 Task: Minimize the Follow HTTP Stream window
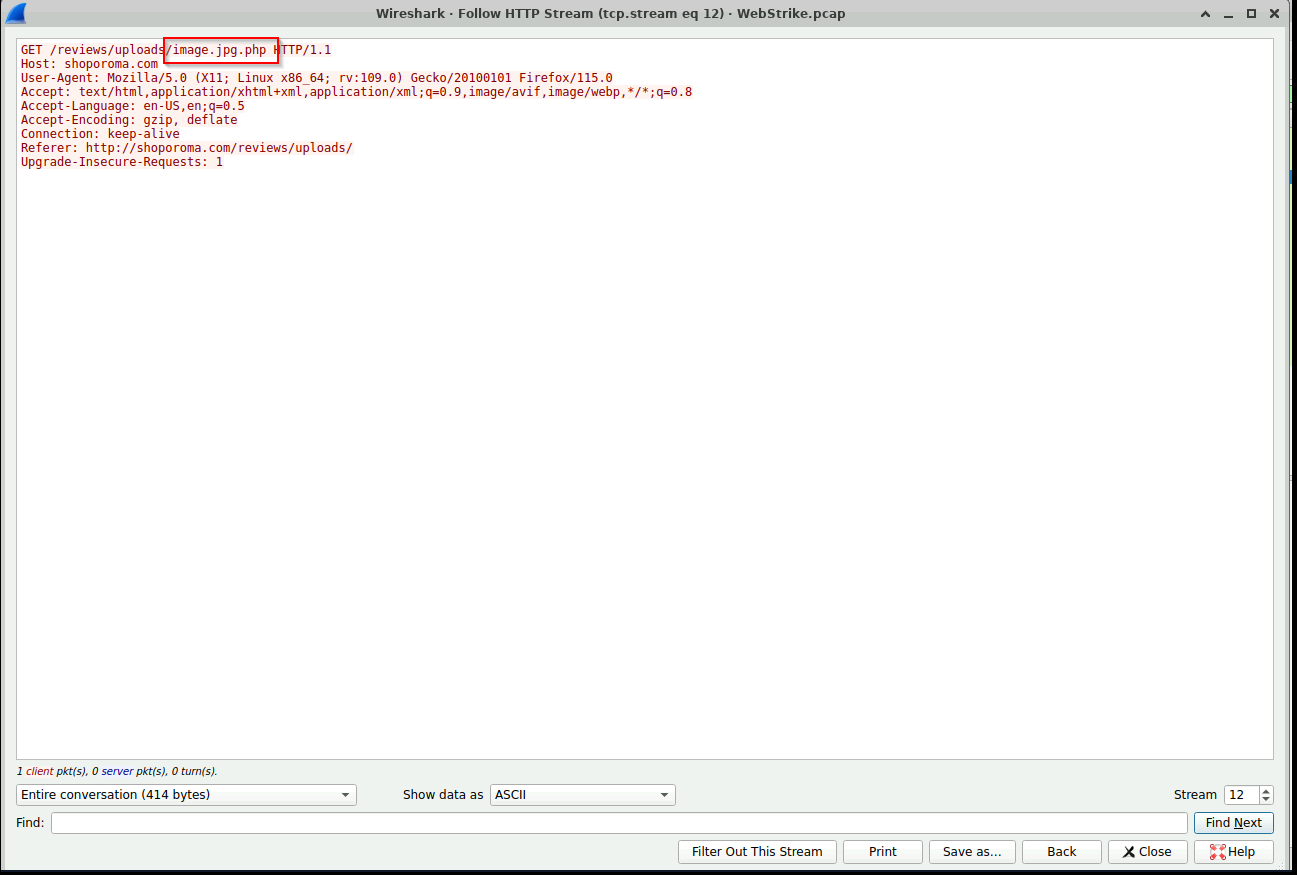pyautogui.click(x=1229, y=14)
